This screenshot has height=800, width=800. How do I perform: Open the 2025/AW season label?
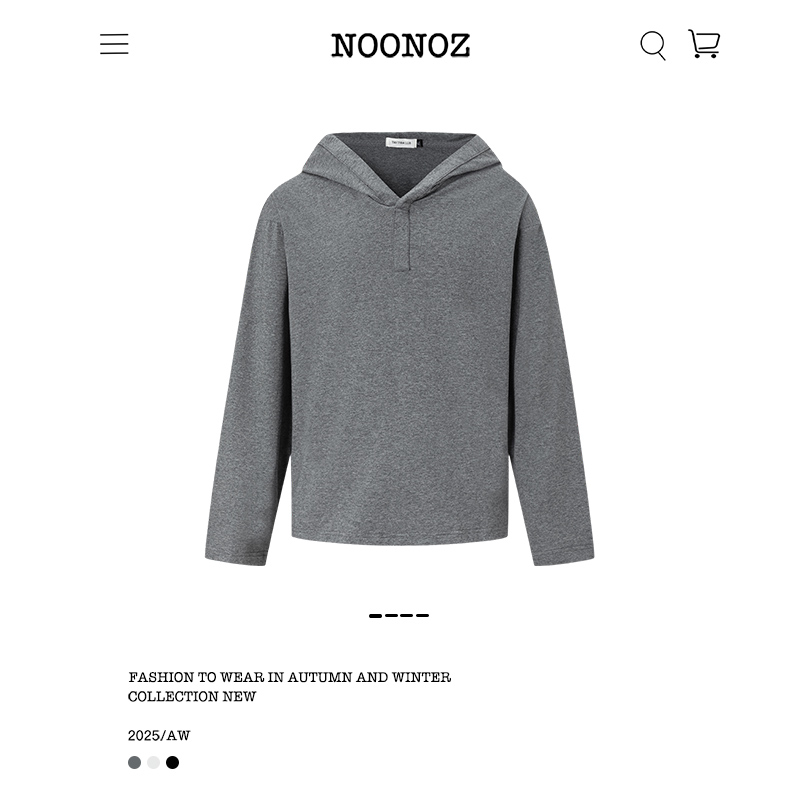coord(159,736)
